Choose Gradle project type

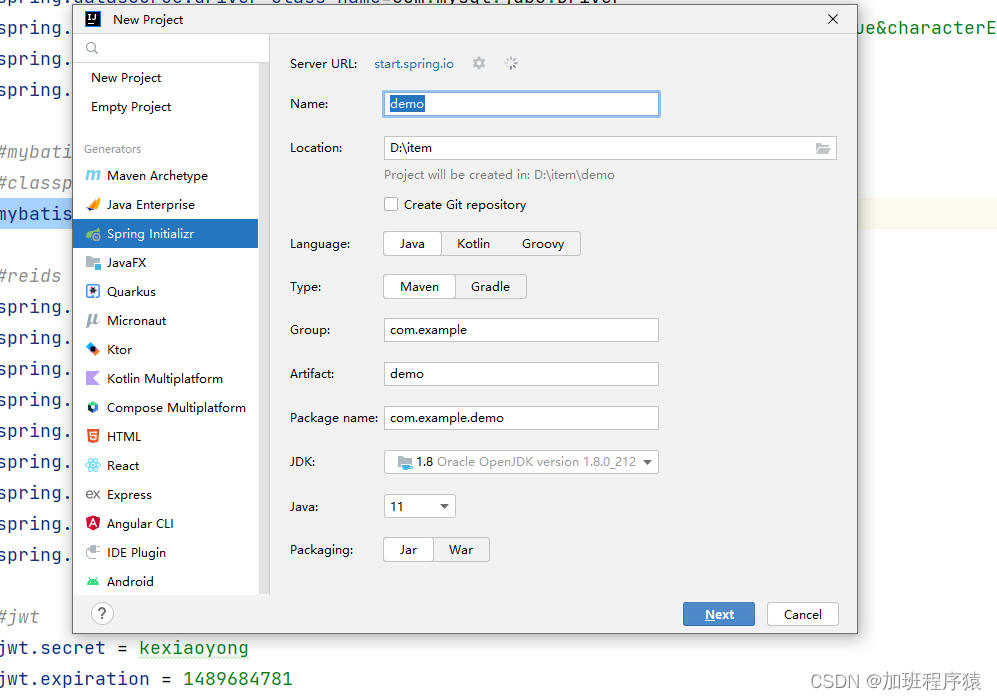click(x=490, y=287)
